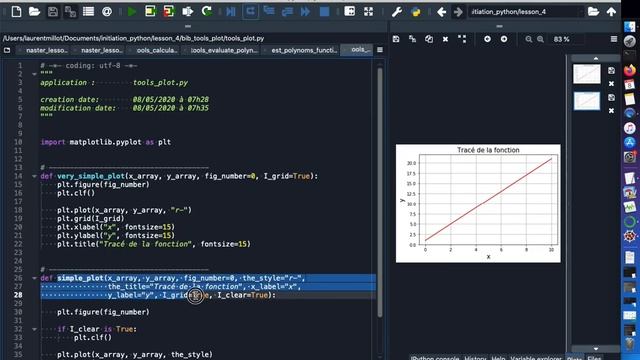640x360 pixels.
Task: Copy plot to clipboard icon
Action: click(x=429, y=39)
